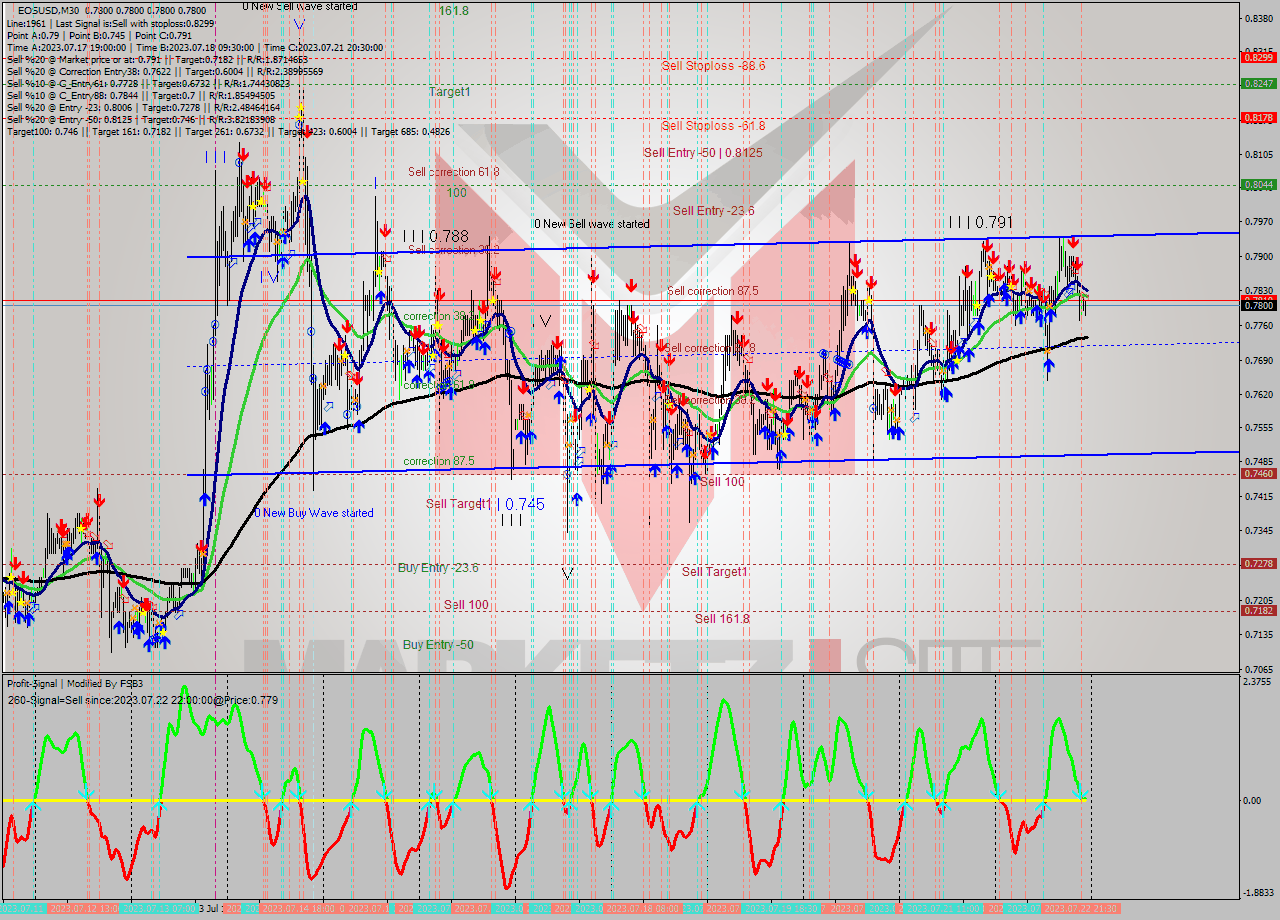Click the 'Sell correction 61.8' label

point(453,172)
